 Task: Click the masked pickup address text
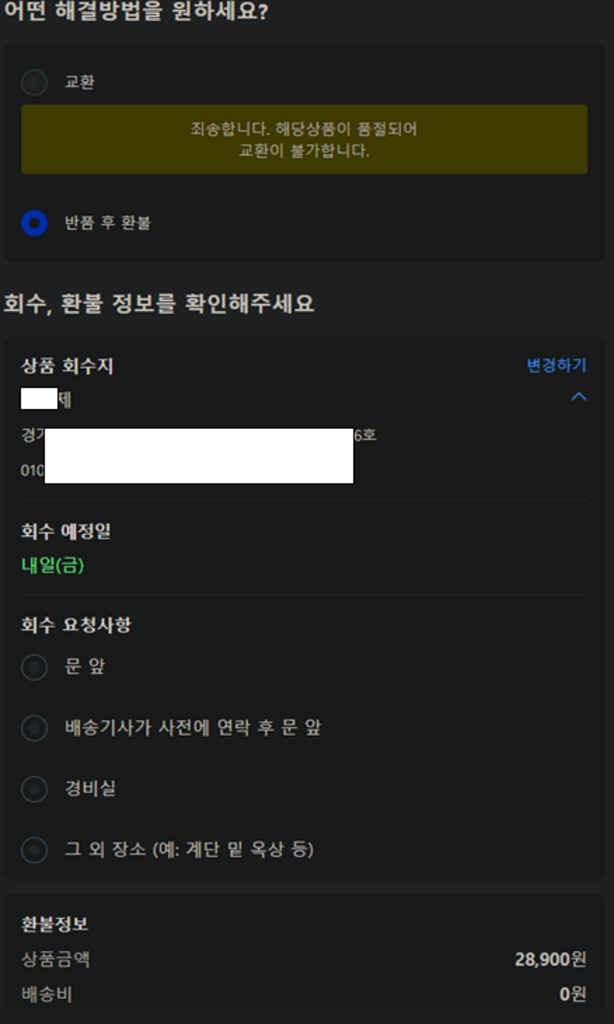point(199,435)
